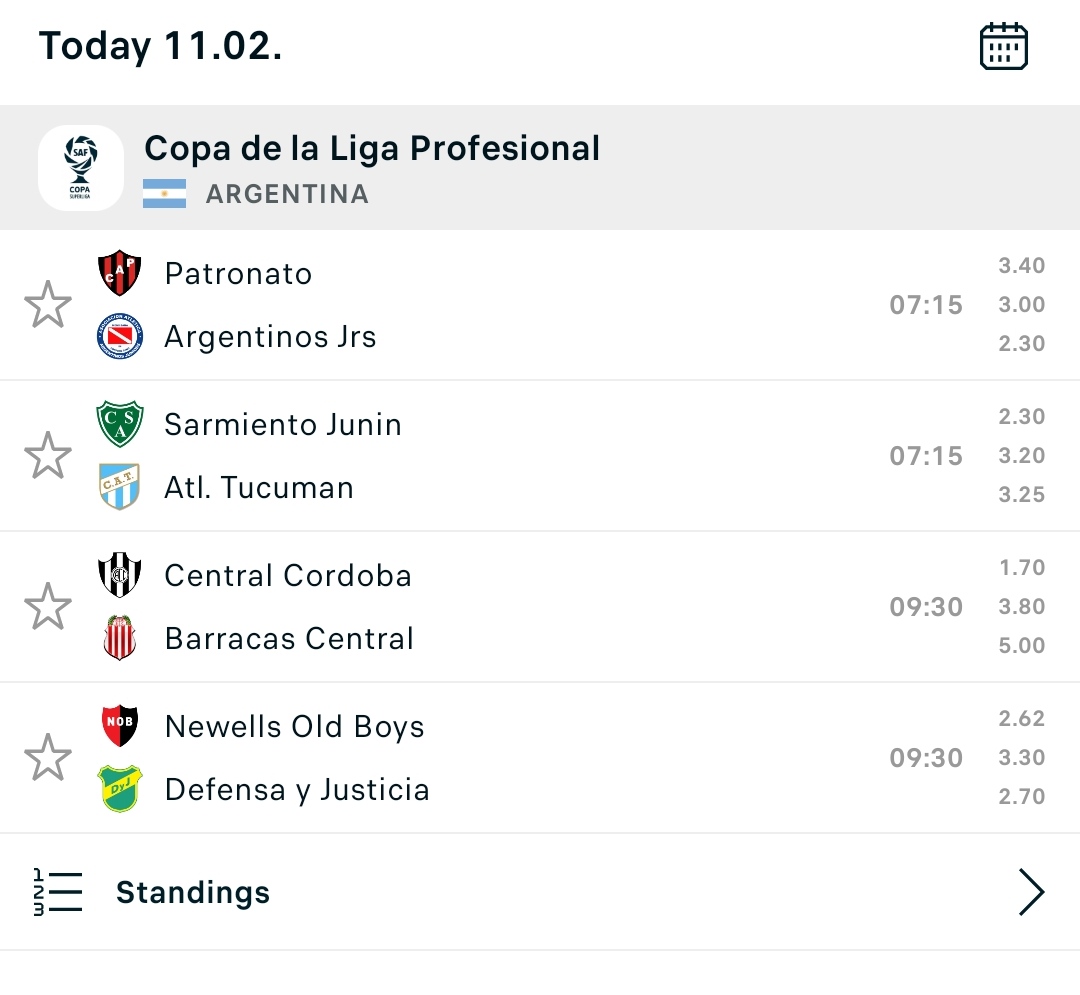Click the Atl. Tucuman shield crest

120,486
